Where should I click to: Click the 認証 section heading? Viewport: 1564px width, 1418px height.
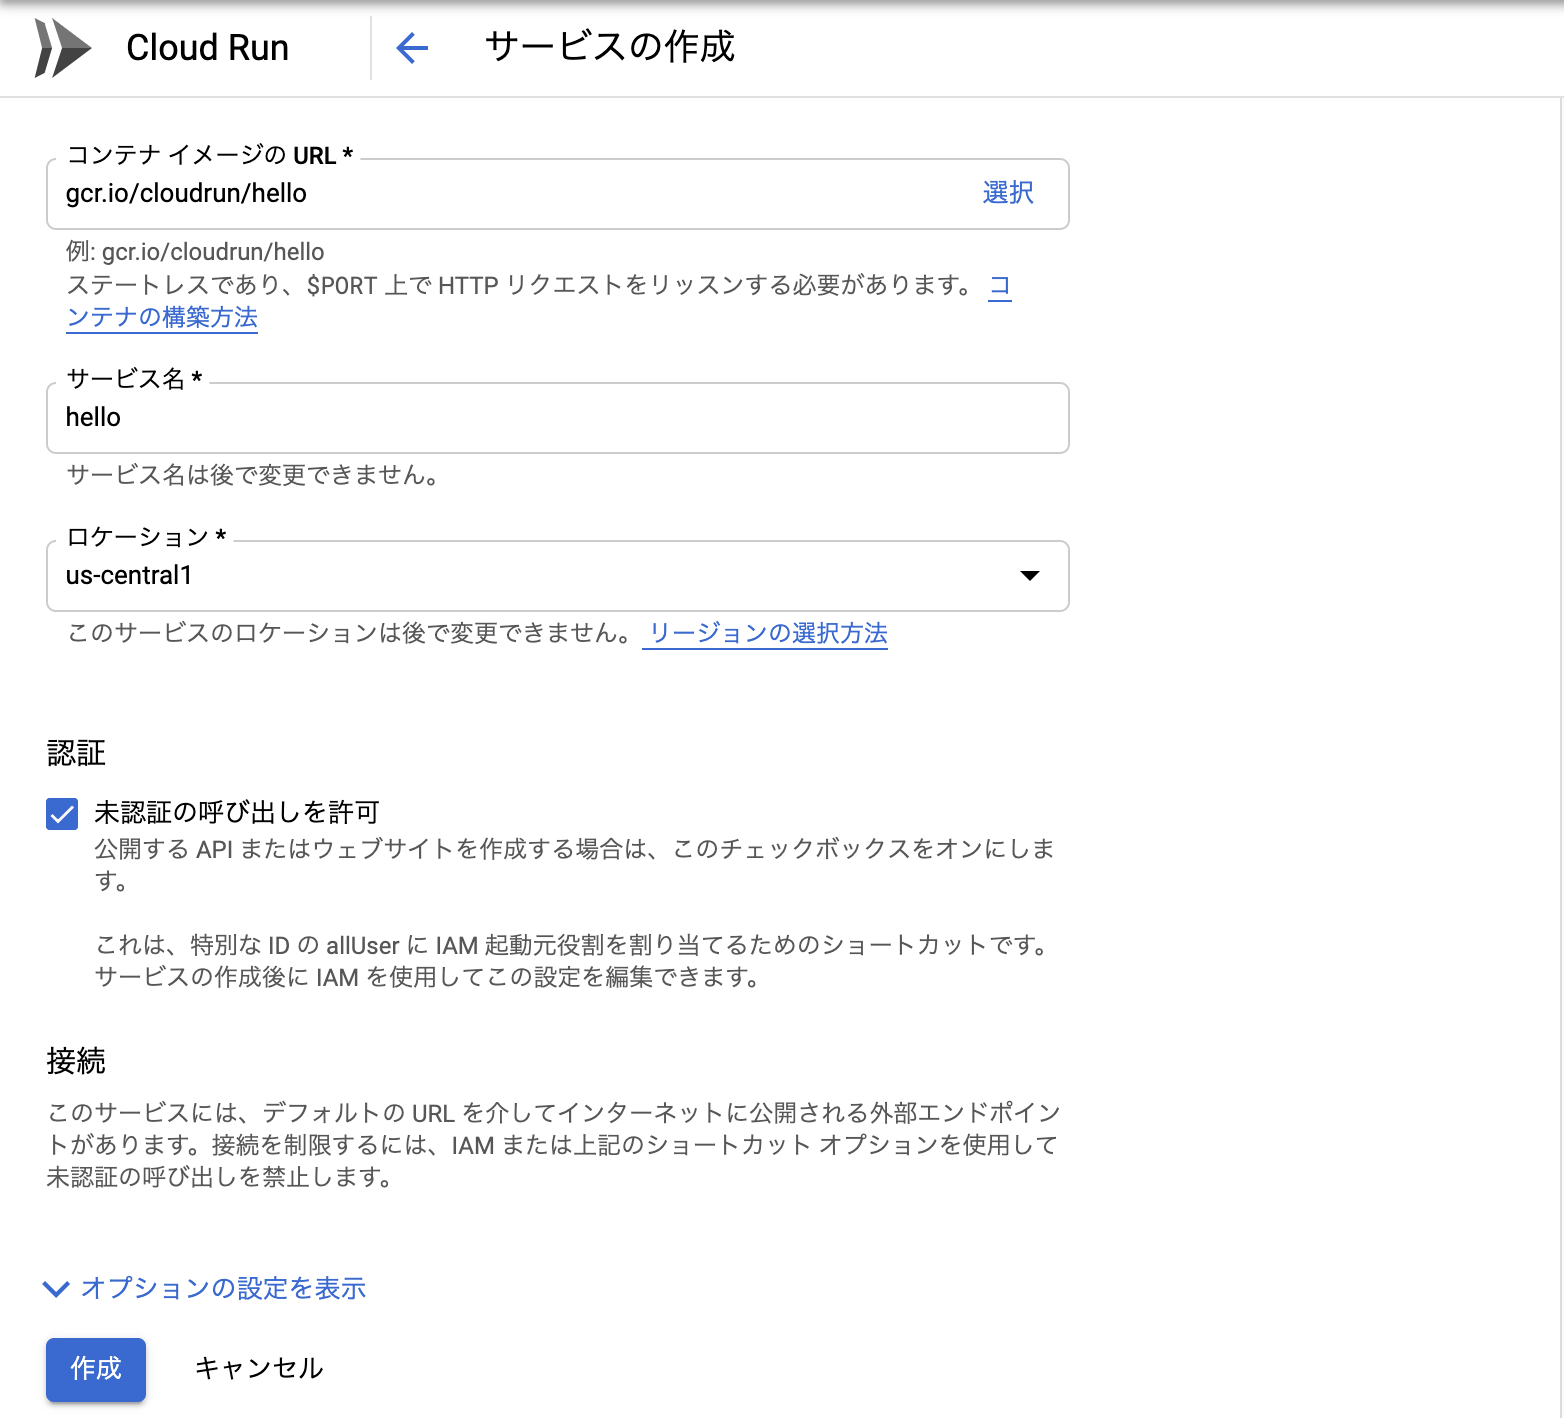click(76, 753)
